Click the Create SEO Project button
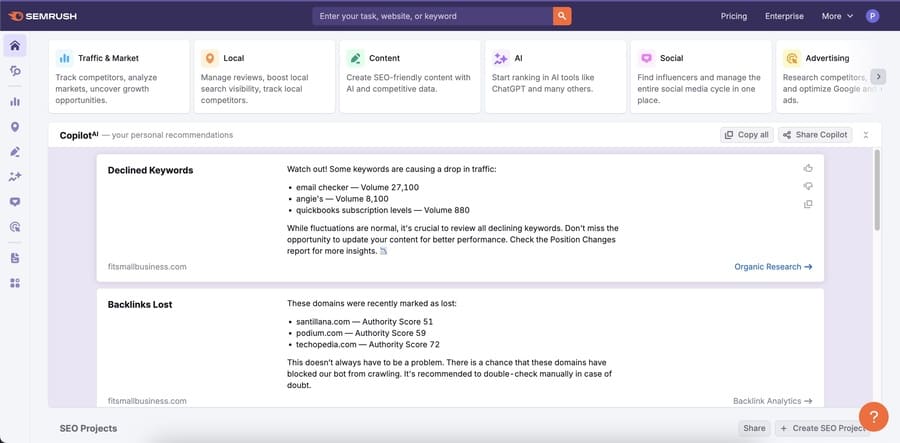900x443 pixels. click(822, 428)
